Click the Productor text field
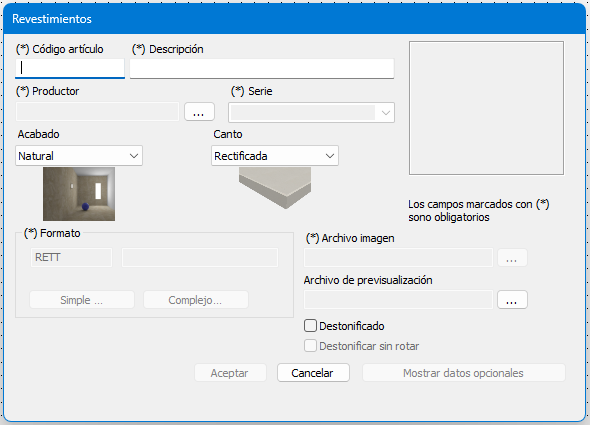This screenshot has height=425, width=590. pos(97,112)
